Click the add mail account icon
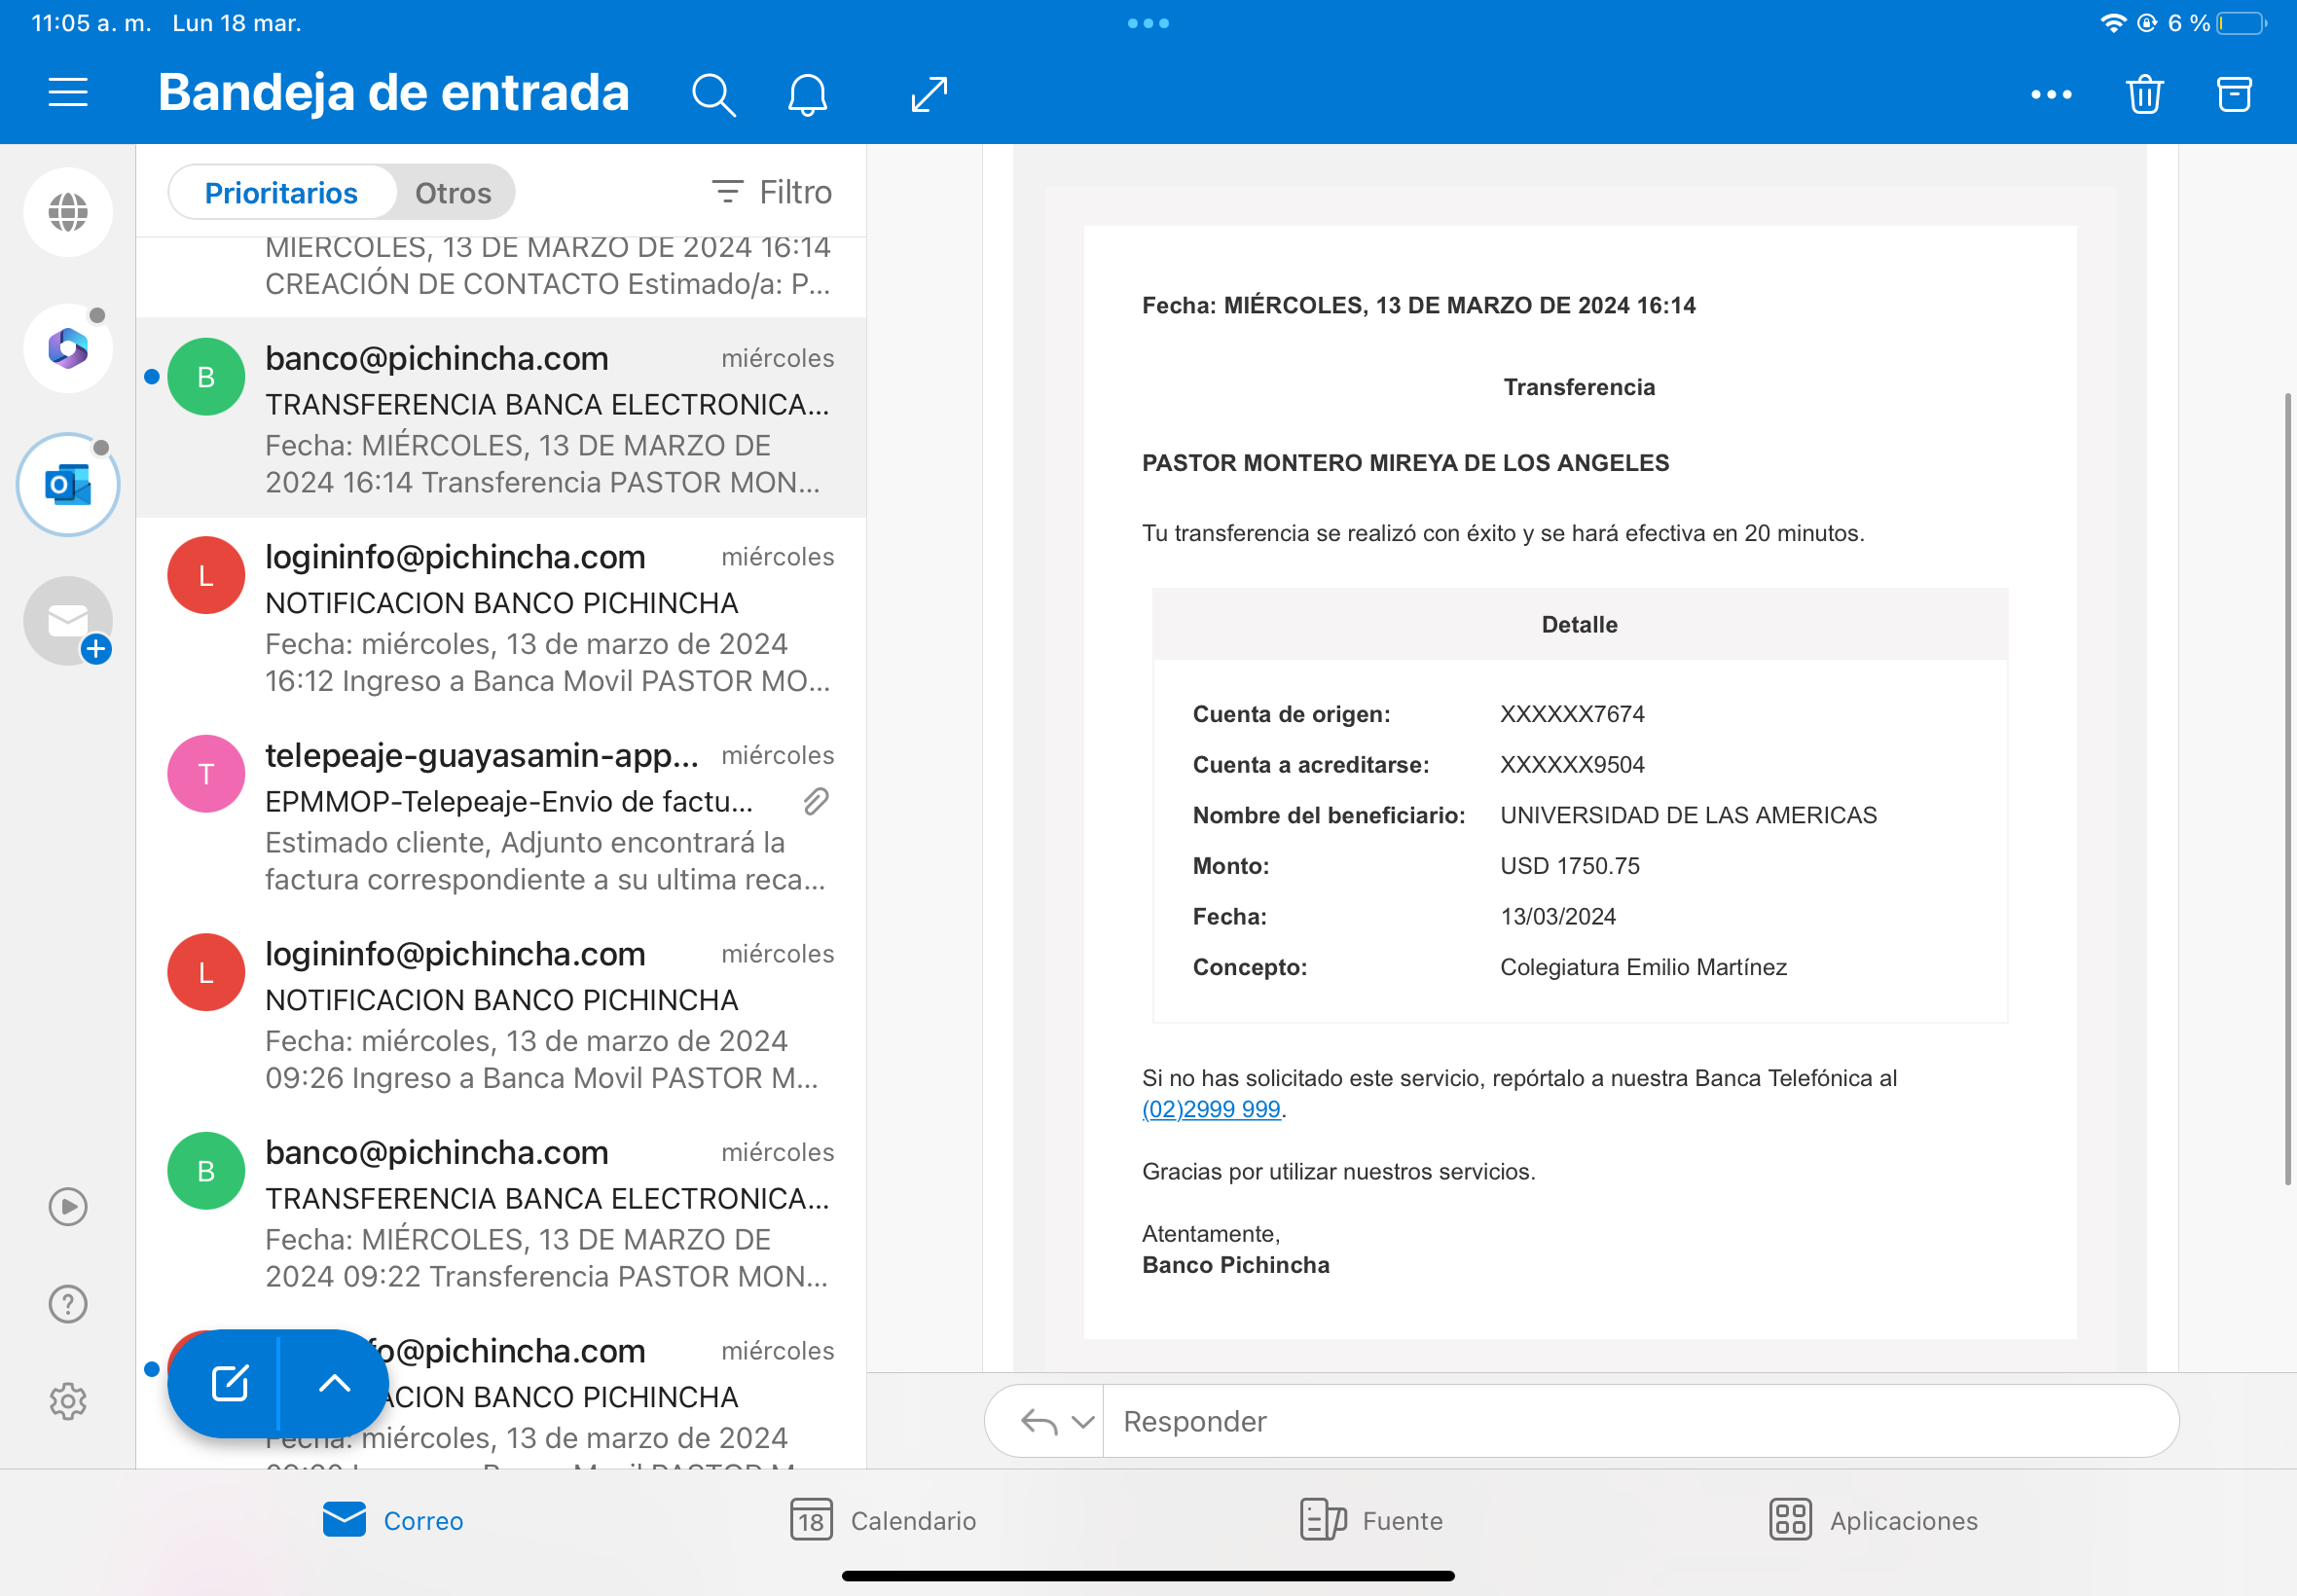Screen dimensions: 2297x1596 click(x=68, y=621)
